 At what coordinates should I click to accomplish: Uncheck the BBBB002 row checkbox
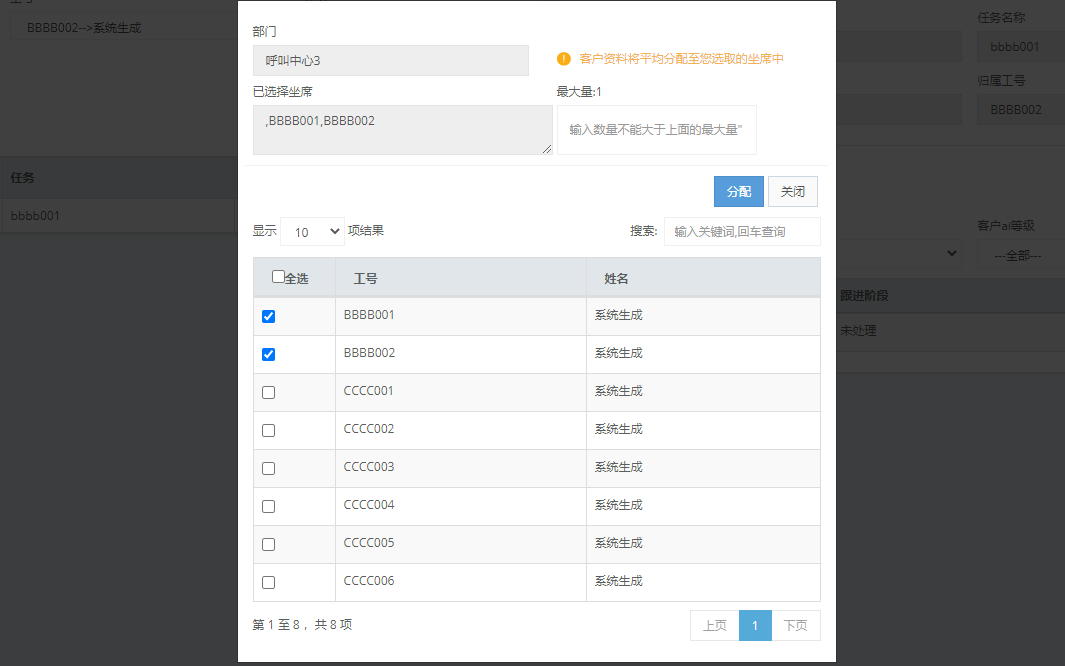click(x=268, y=354)
